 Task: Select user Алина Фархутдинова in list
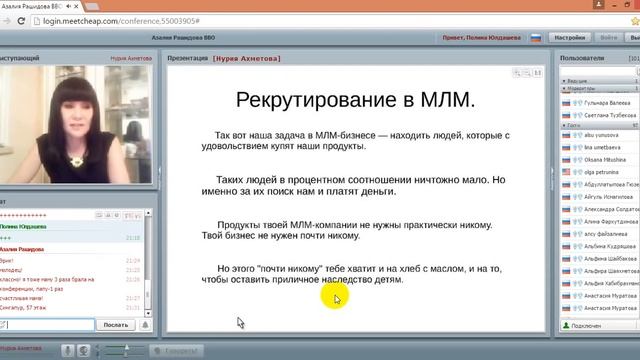[x=611, y=222]
